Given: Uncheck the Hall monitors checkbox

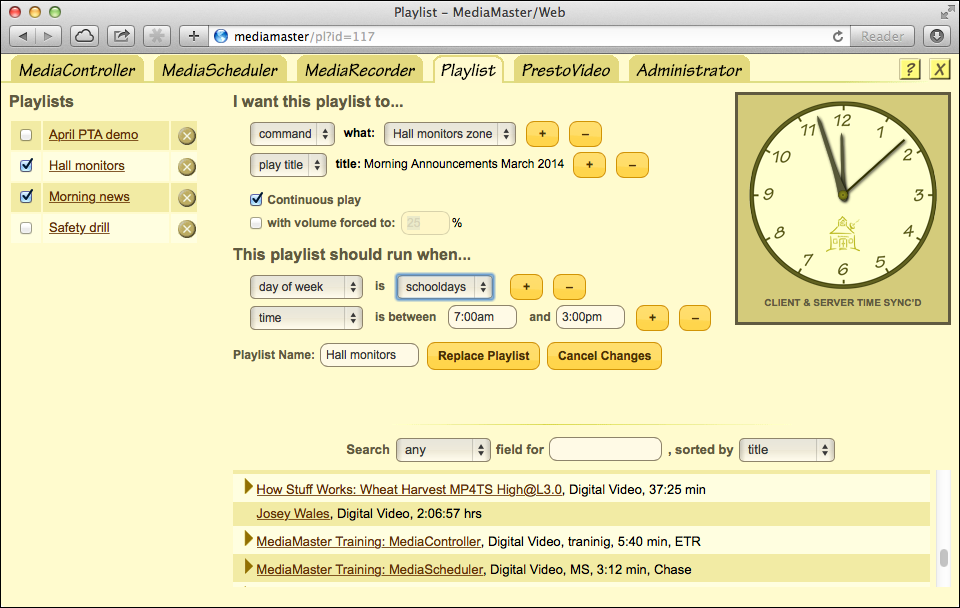Looking at the screenshot, I should coord(26,165).
